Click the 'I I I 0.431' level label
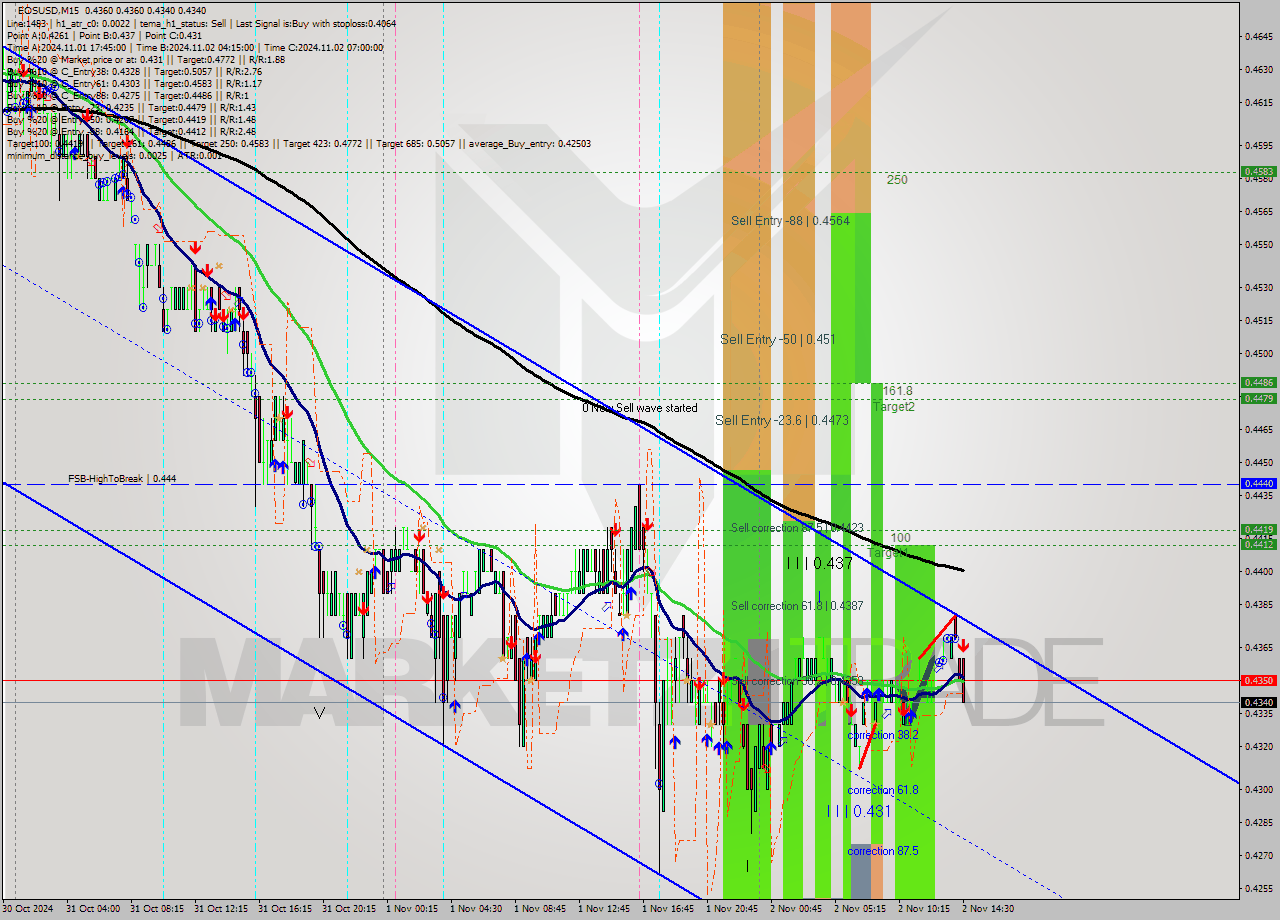Viewport: 1280px width, 920px height. pos(858,811)
